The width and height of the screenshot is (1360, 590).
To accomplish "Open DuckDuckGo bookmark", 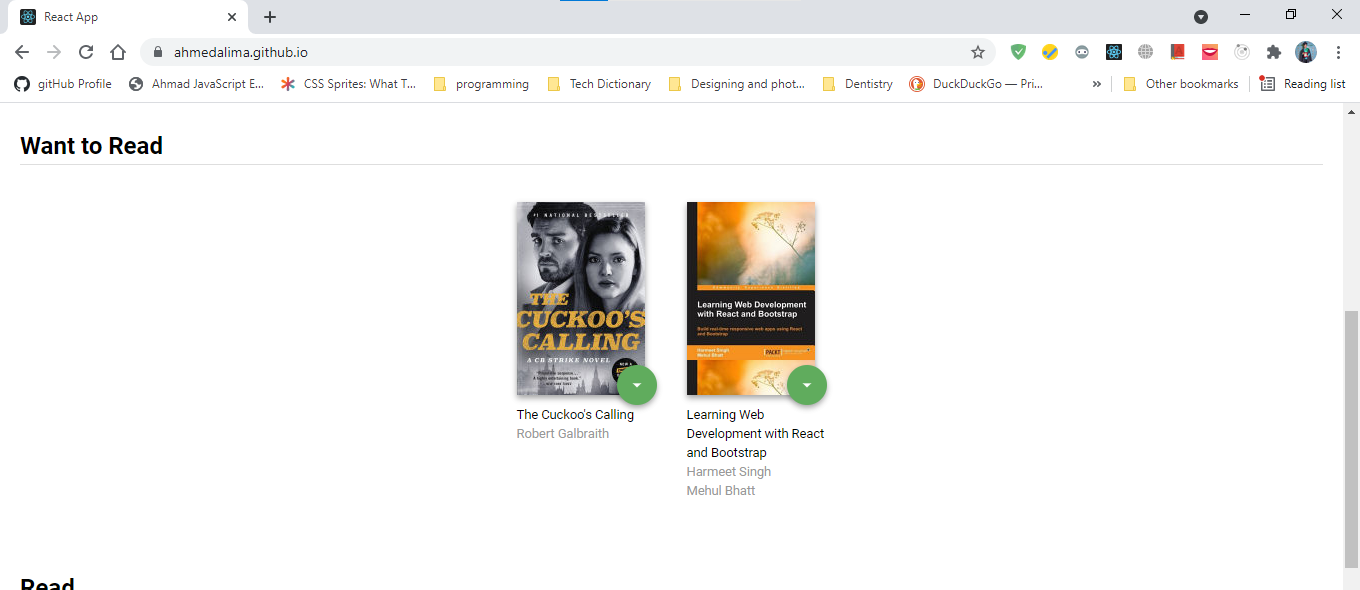I will click(x=976, y=84).
